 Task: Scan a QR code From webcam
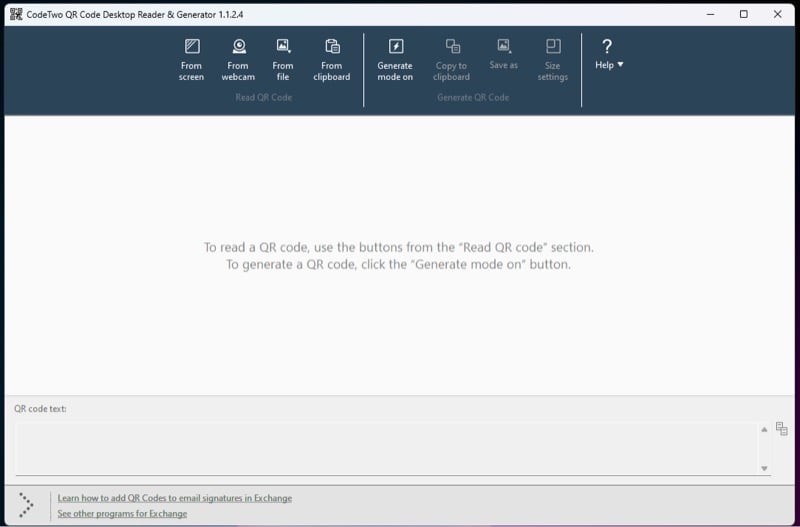[x=238, y=60]
